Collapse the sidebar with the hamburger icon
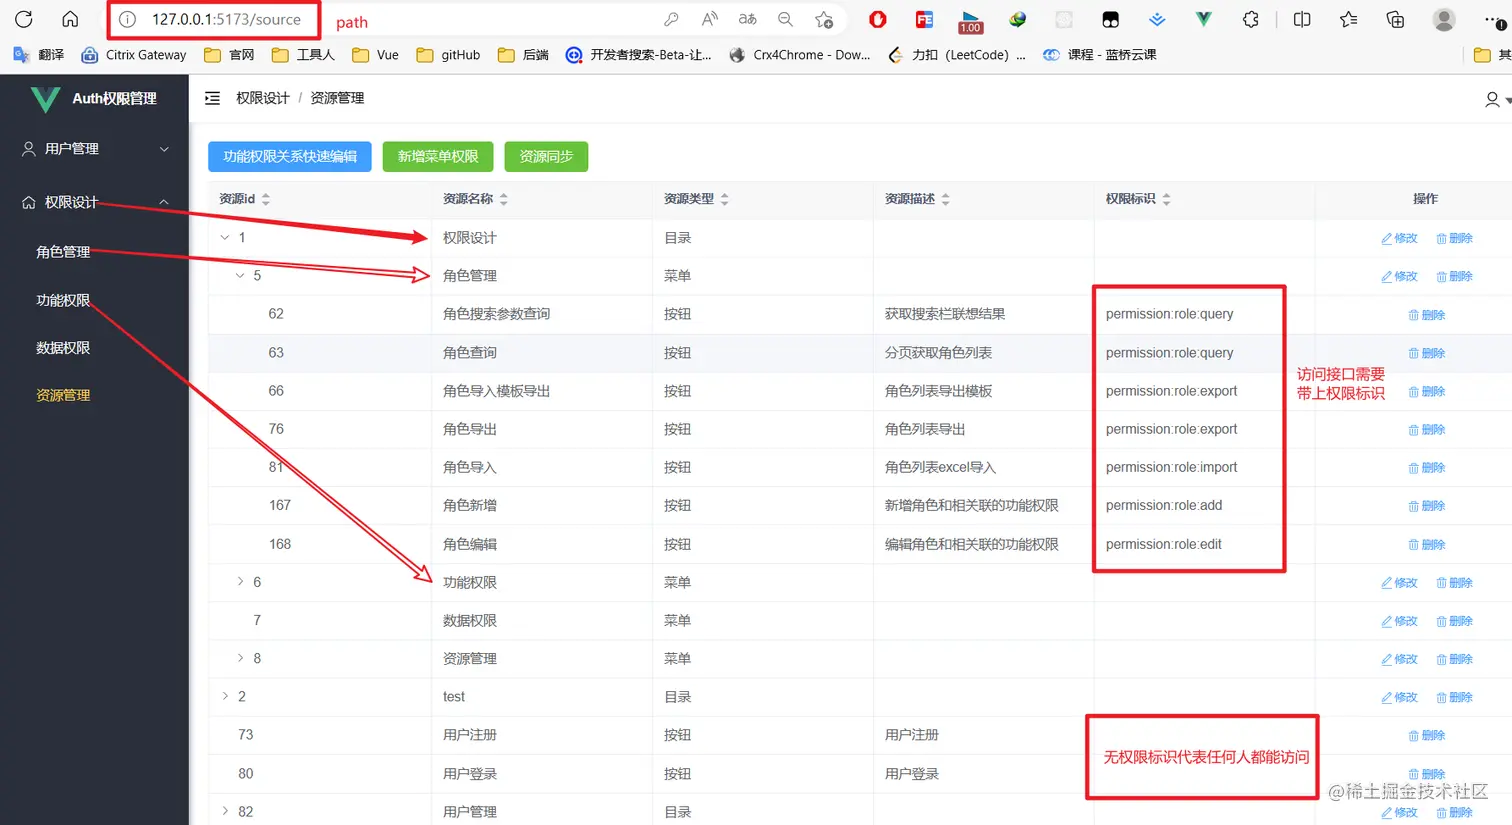 212,98
